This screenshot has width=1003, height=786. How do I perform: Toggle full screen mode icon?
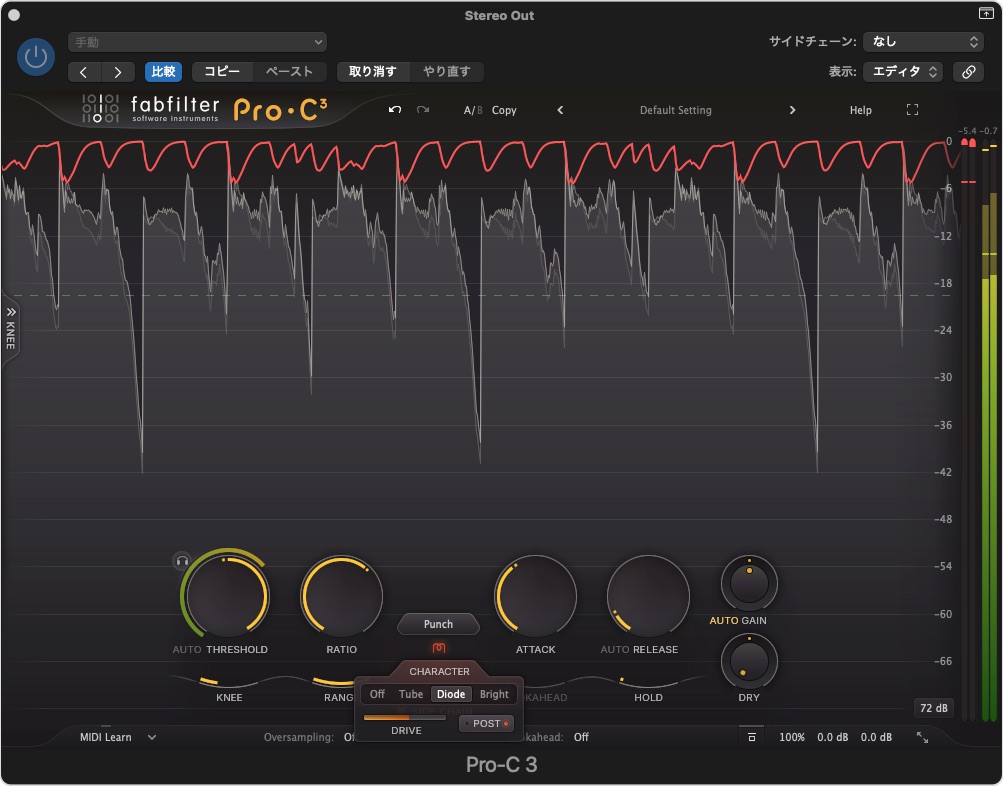click(x=912, y=110)
